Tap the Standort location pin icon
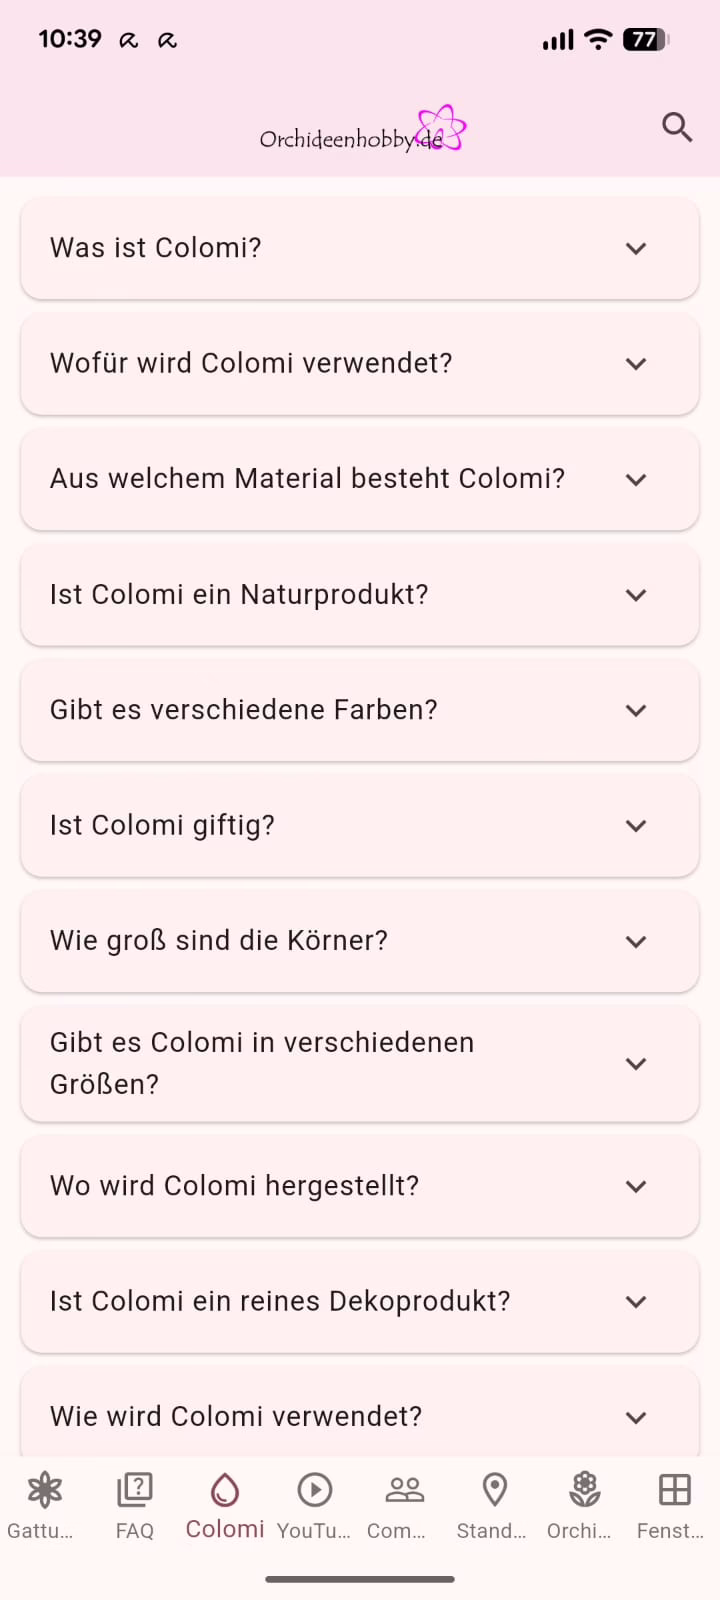The height and width of the screenshot is (1600, 720). click(494, 1490)
